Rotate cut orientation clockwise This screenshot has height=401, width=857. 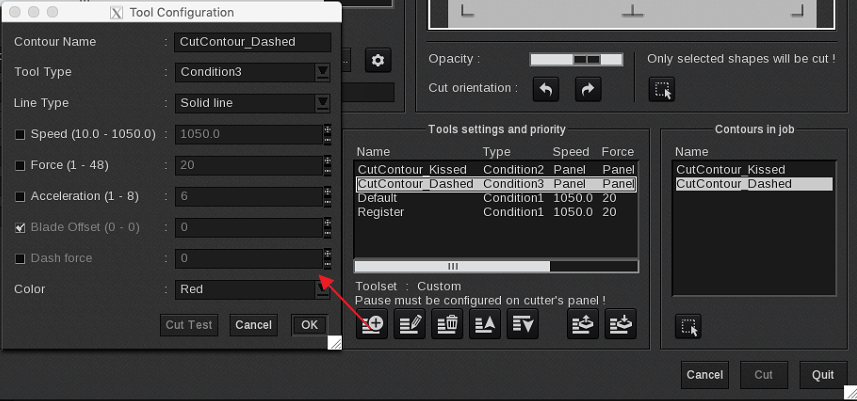tap(587, 89)
